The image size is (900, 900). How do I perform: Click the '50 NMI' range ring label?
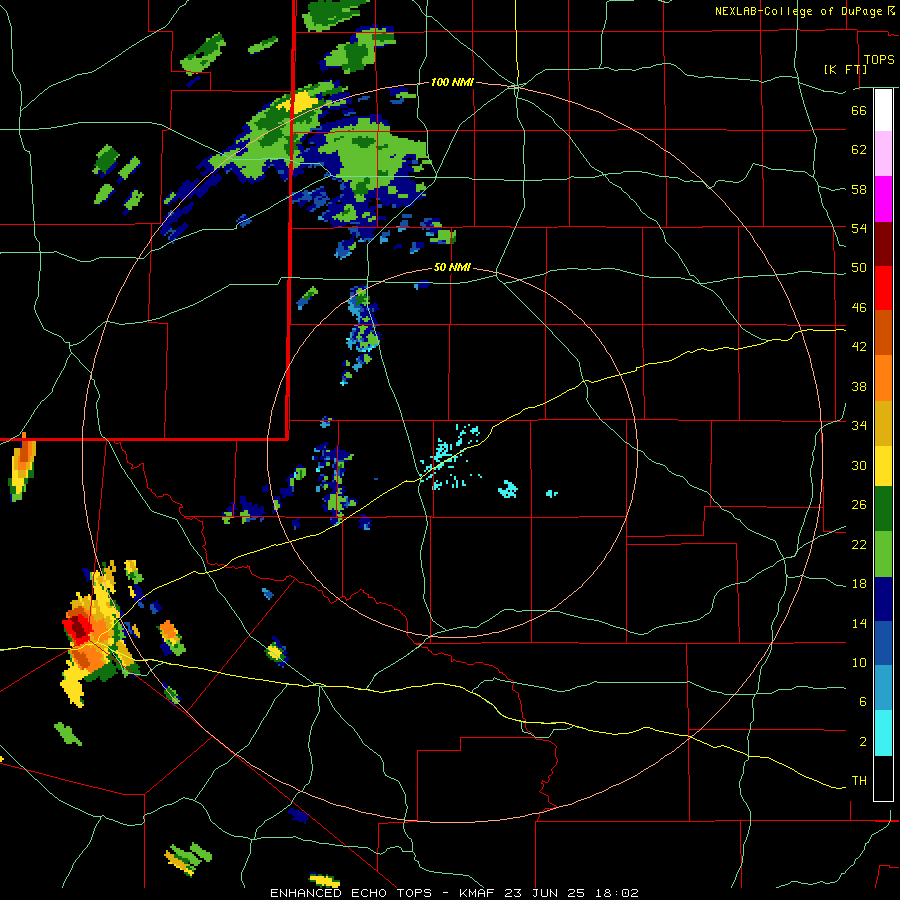[x=452, y=267]
